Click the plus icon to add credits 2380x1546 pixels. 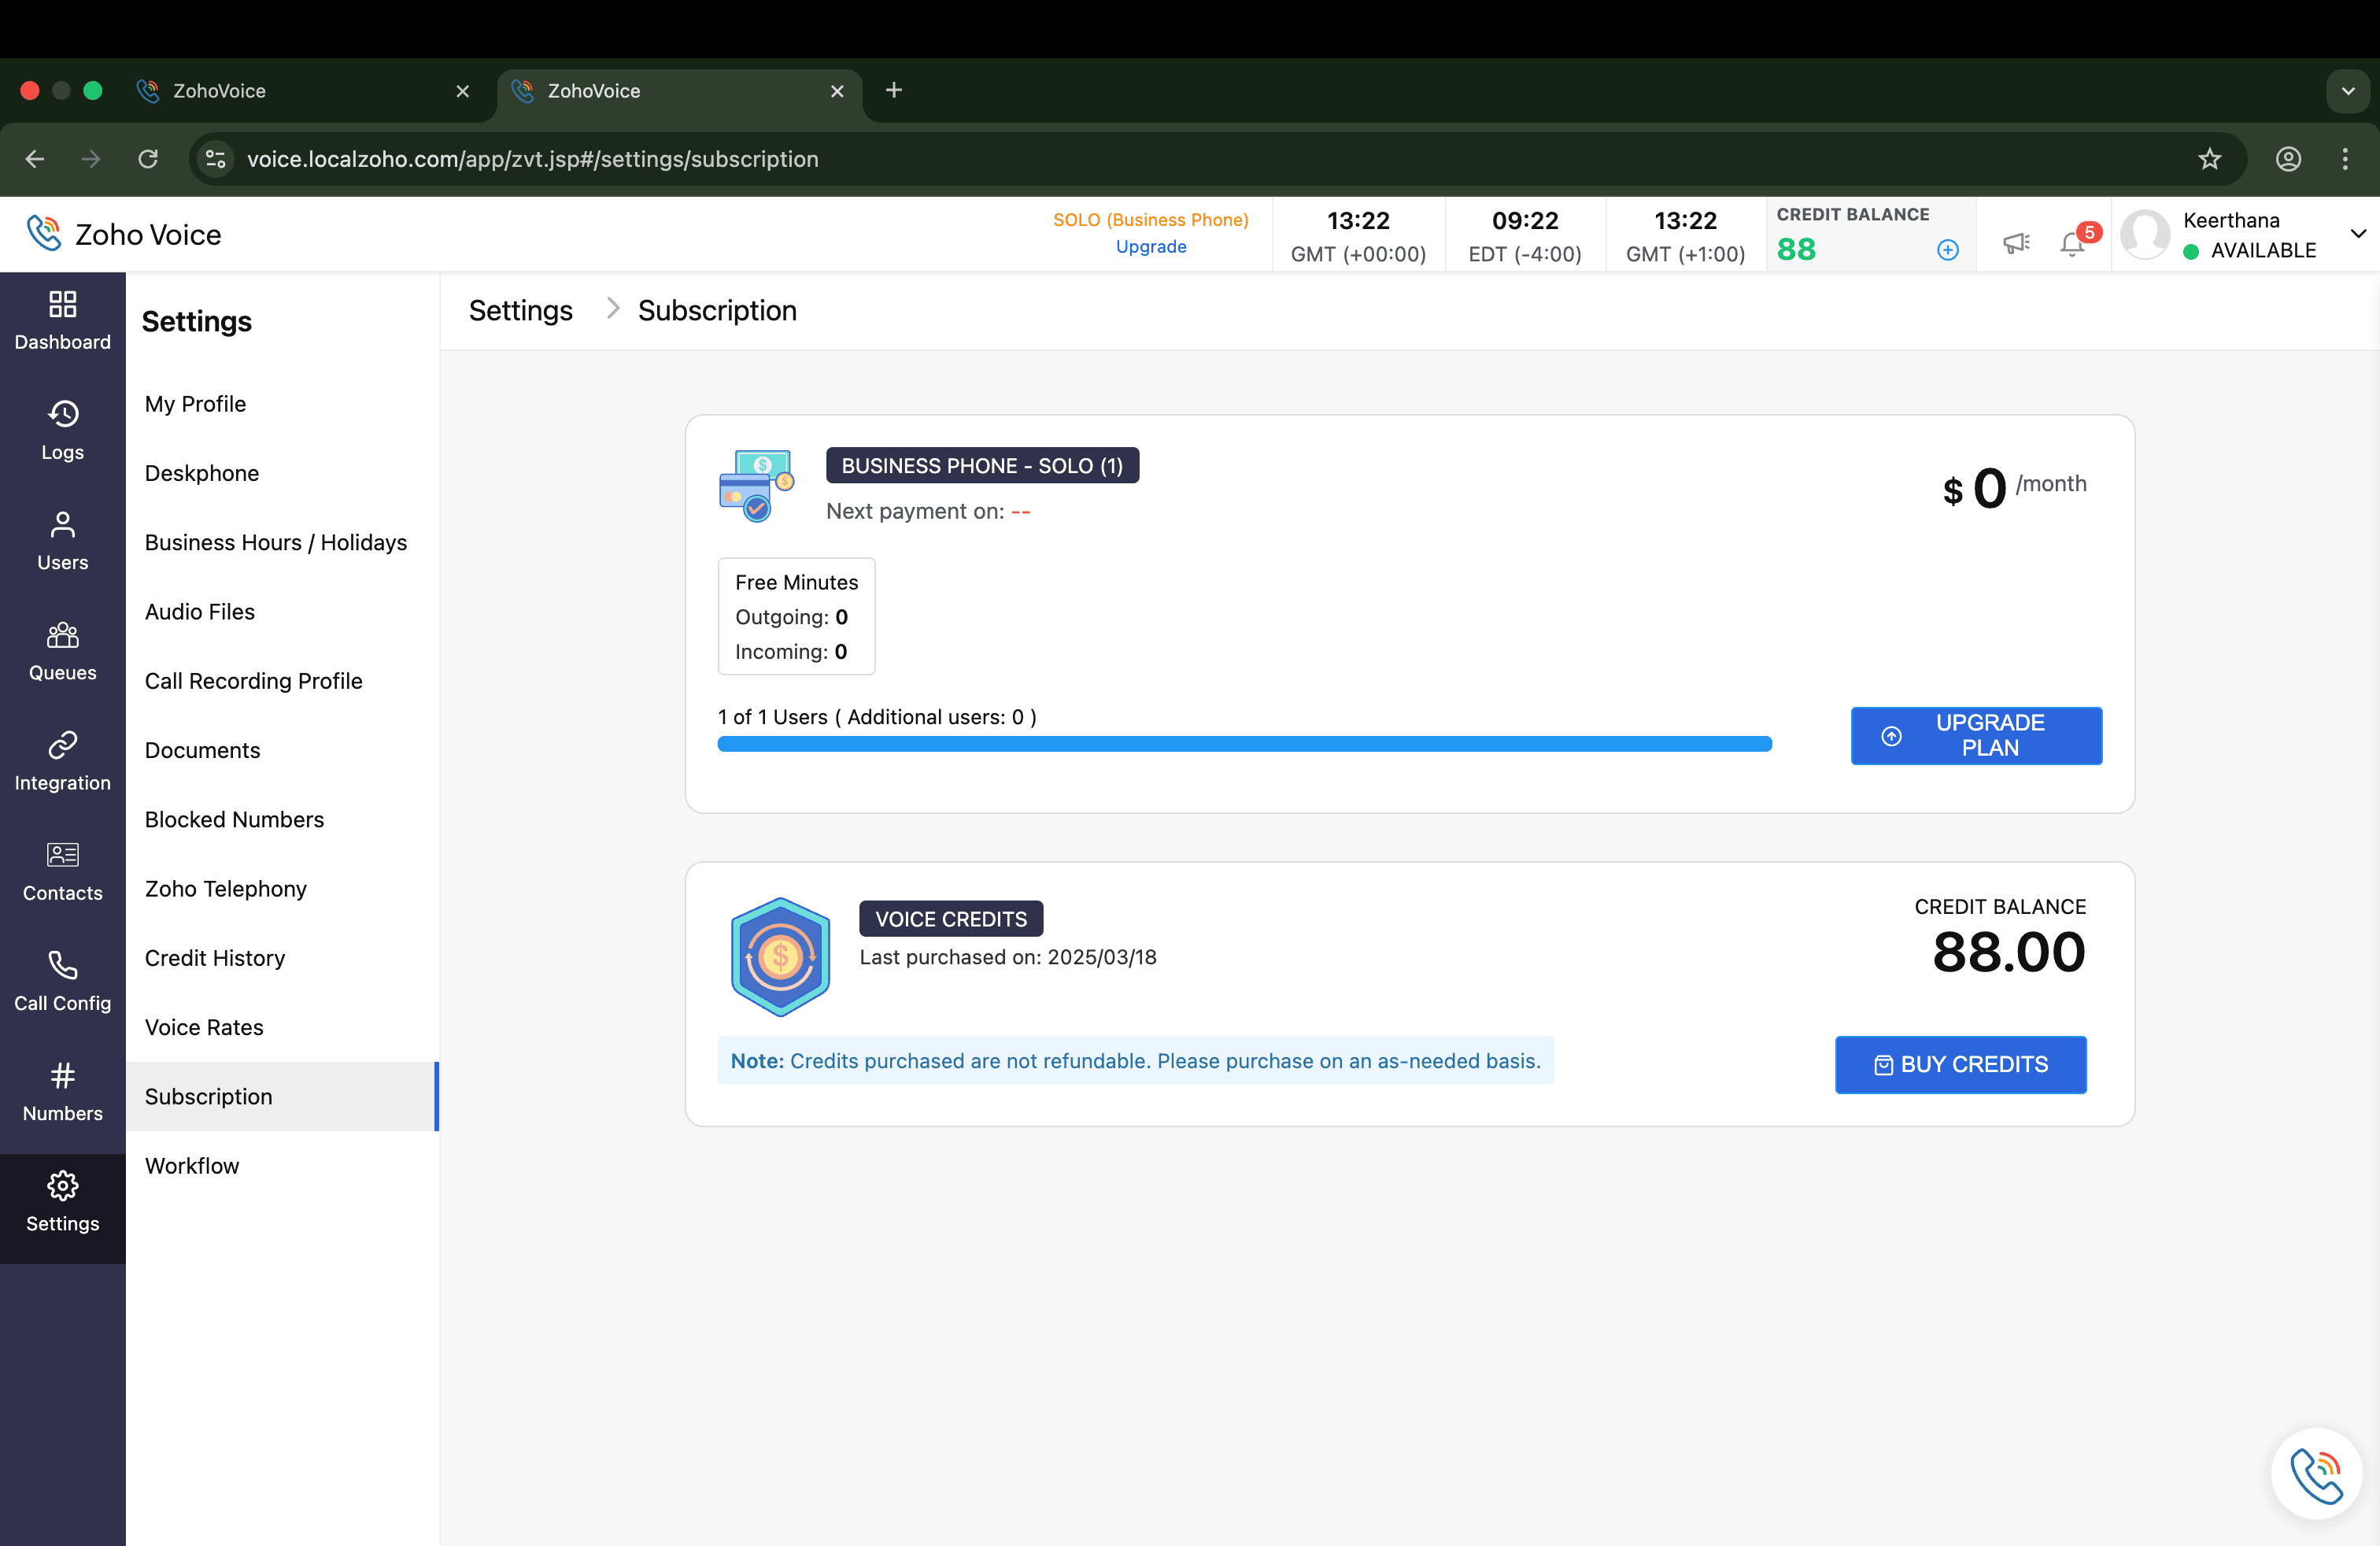1947,250
